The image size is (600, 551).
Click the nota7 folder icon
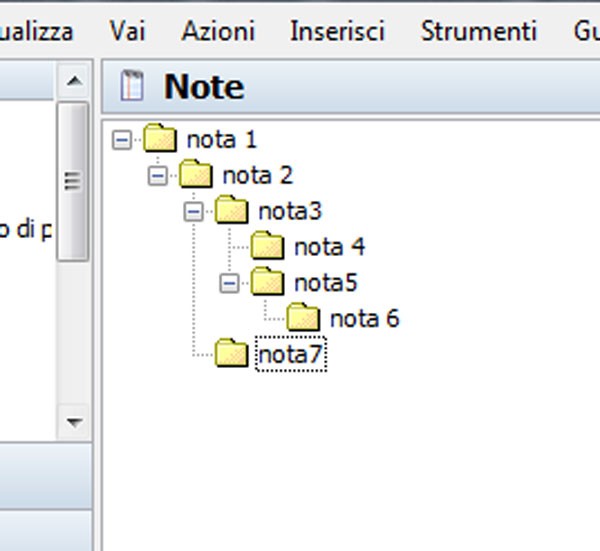click(x=232, y=354)
